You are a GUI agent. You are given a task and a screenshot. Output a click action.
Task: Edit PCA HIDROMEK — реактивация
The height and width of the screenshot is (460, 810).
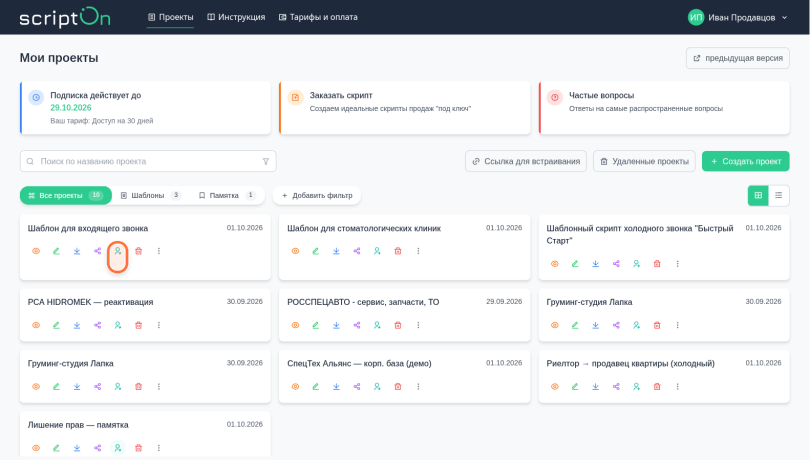[x=56, y=325]
